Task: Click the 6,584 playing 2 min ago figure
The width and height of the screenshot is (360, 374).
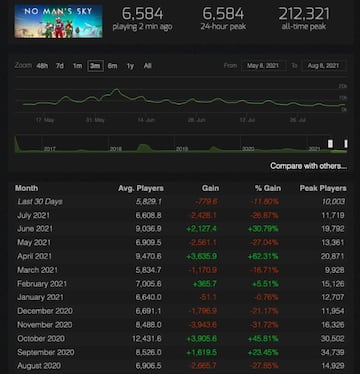Action: [x=143, y=14]
